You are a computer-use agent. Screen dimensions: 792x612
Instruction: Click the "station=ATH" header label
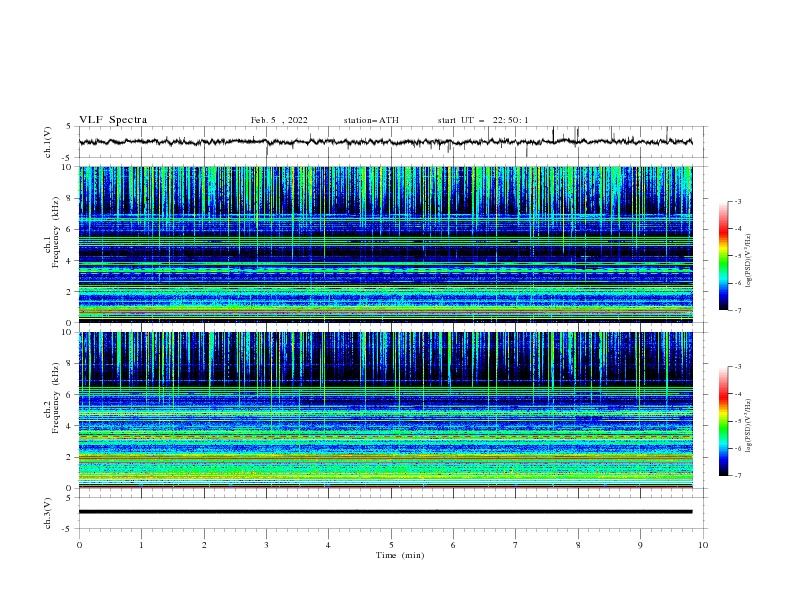(371, 120)
